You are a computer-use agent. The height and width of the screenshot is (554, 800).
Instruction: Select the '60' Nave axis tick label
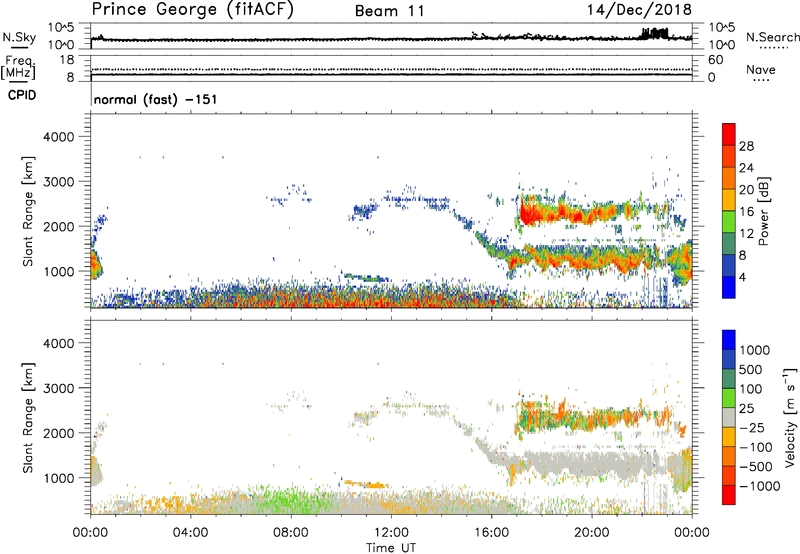(x=715, y=60)
